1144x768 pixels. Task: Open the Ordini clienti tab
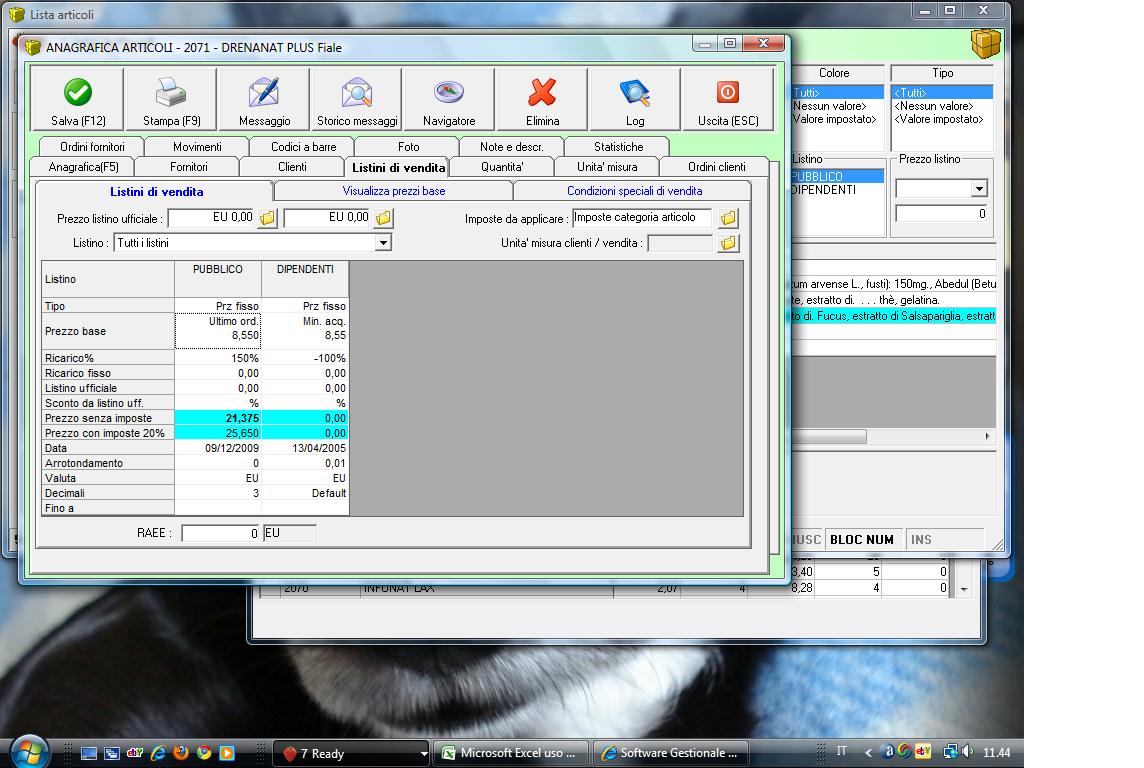[716, 167]
